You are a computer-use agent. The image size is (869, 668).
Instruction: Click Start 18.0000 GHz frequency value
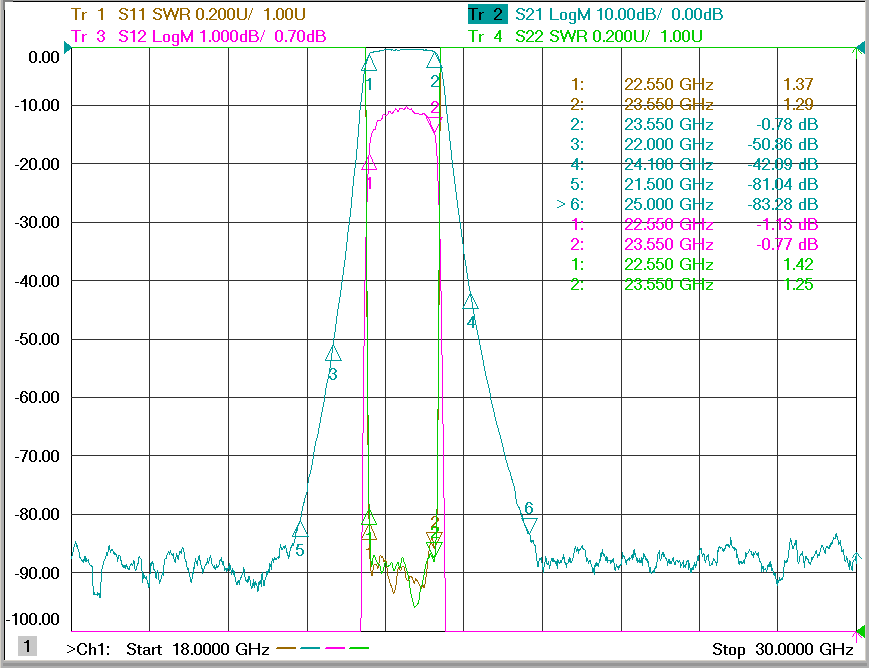[x=198, y=649]
